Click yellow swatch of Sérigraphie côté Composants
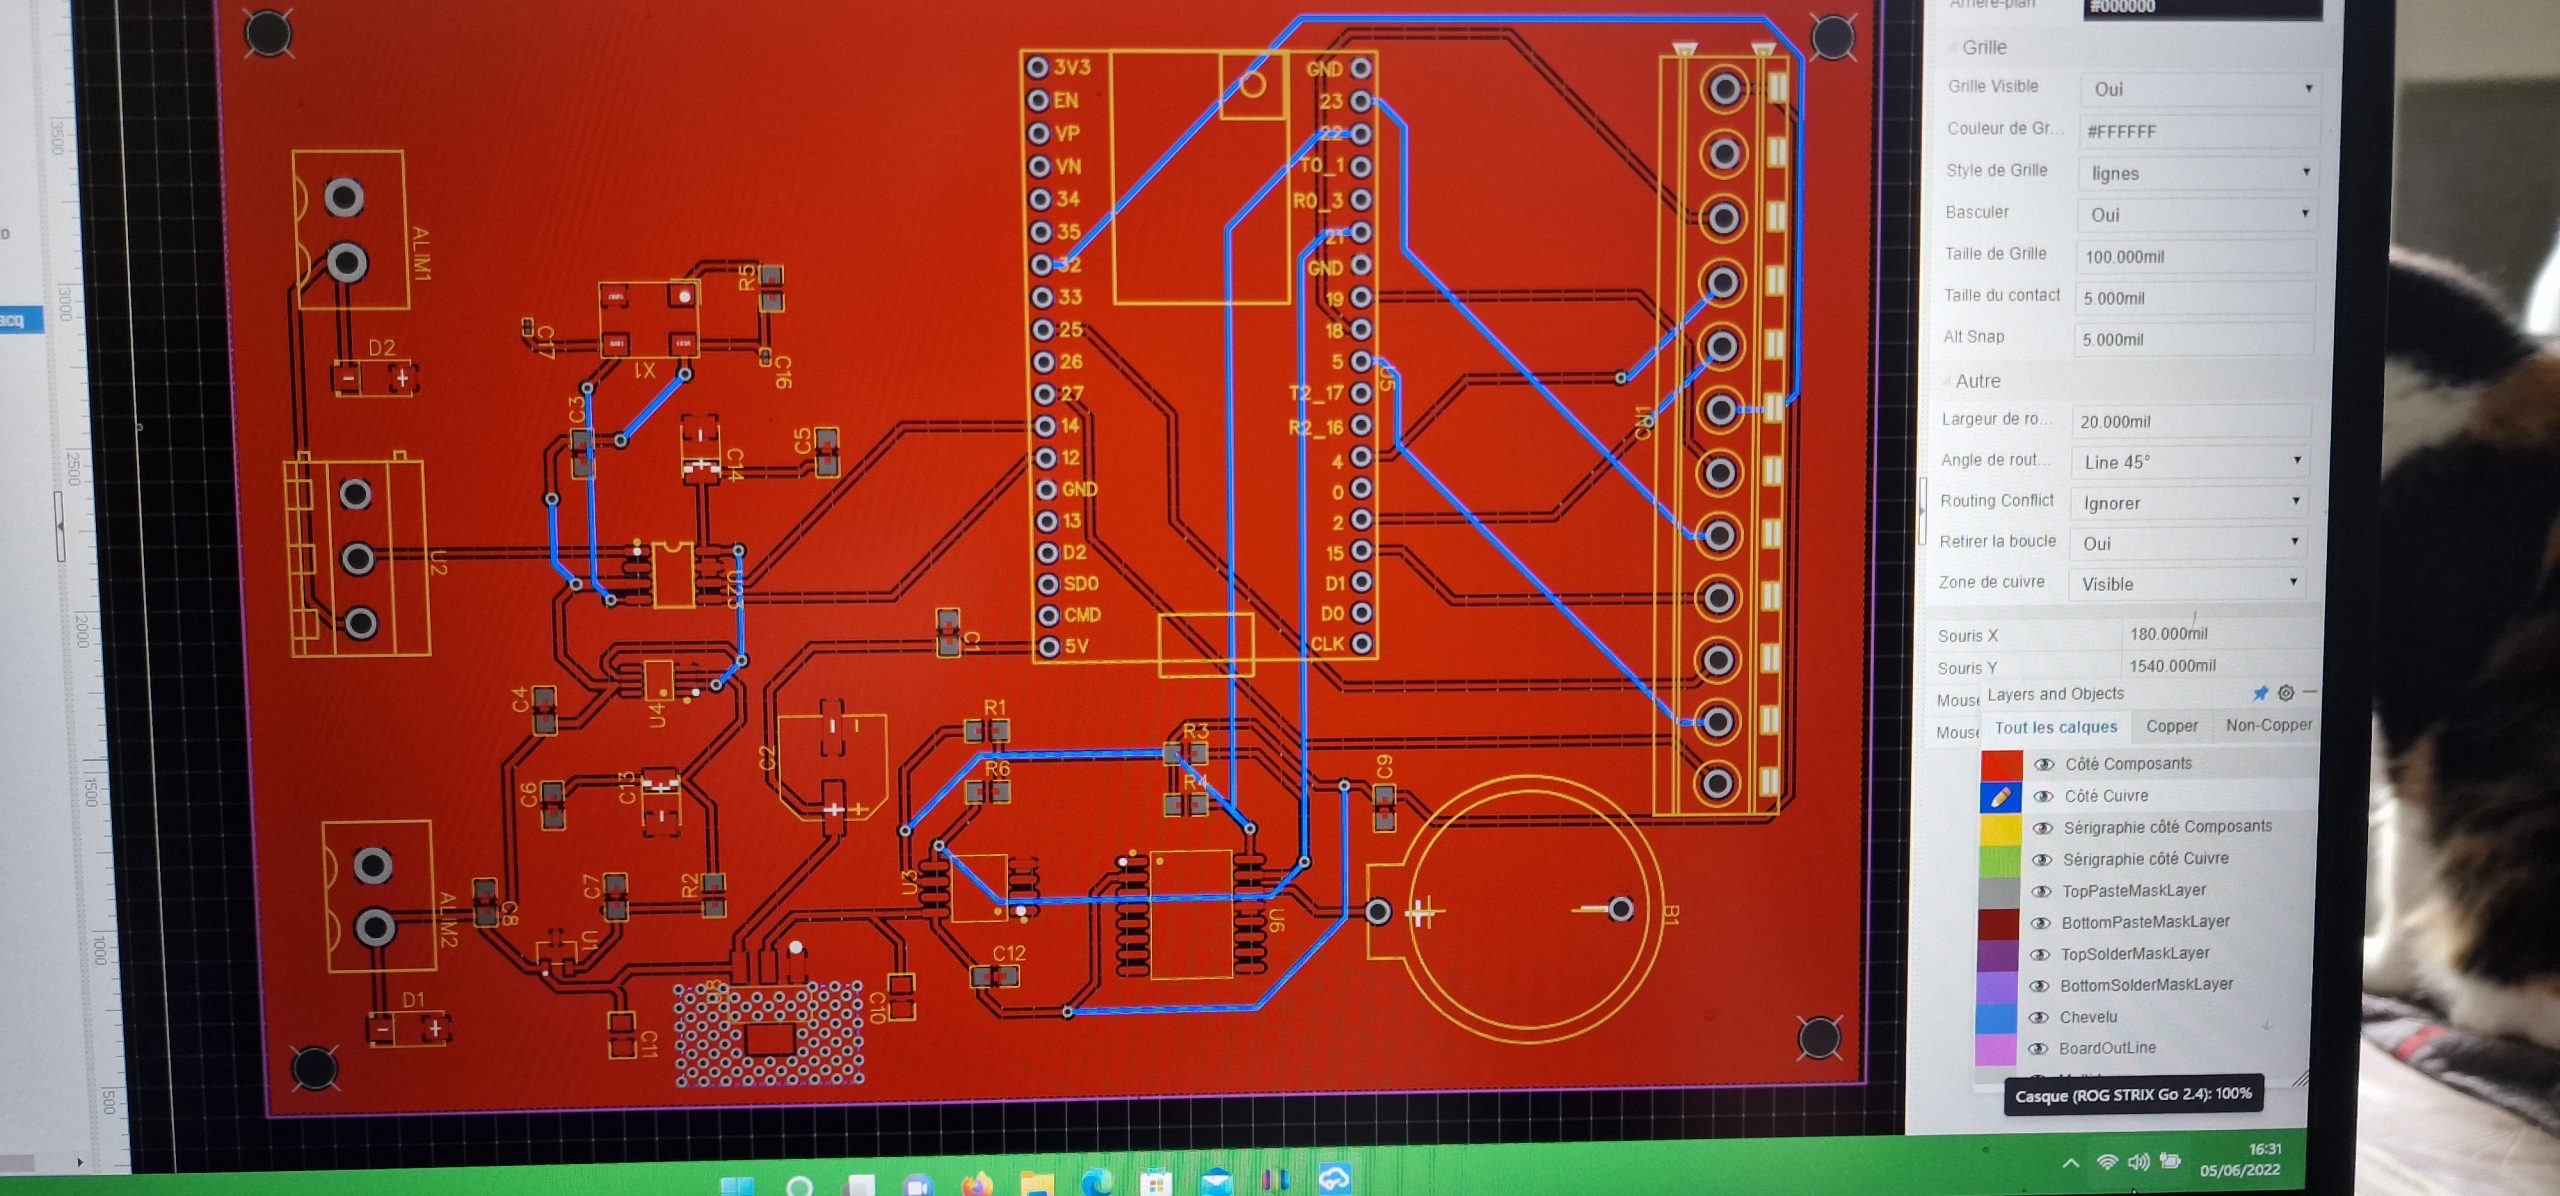The height and width of the screenshot is (1196, 2560). pos(2001,829)
